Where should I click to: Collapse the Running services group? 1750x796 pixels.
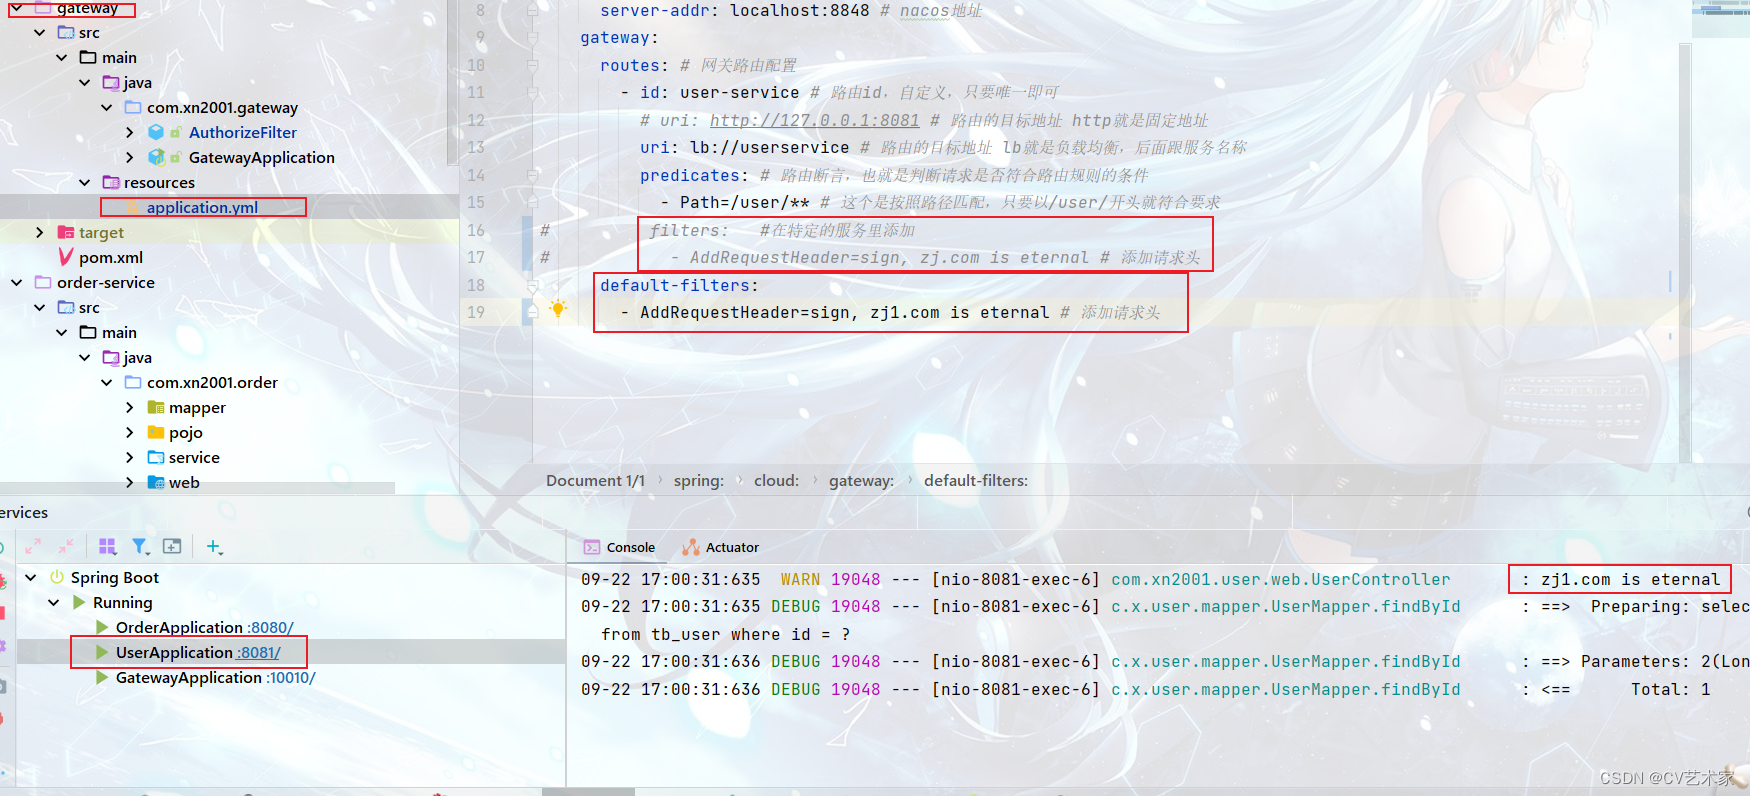tap(54, 602)
